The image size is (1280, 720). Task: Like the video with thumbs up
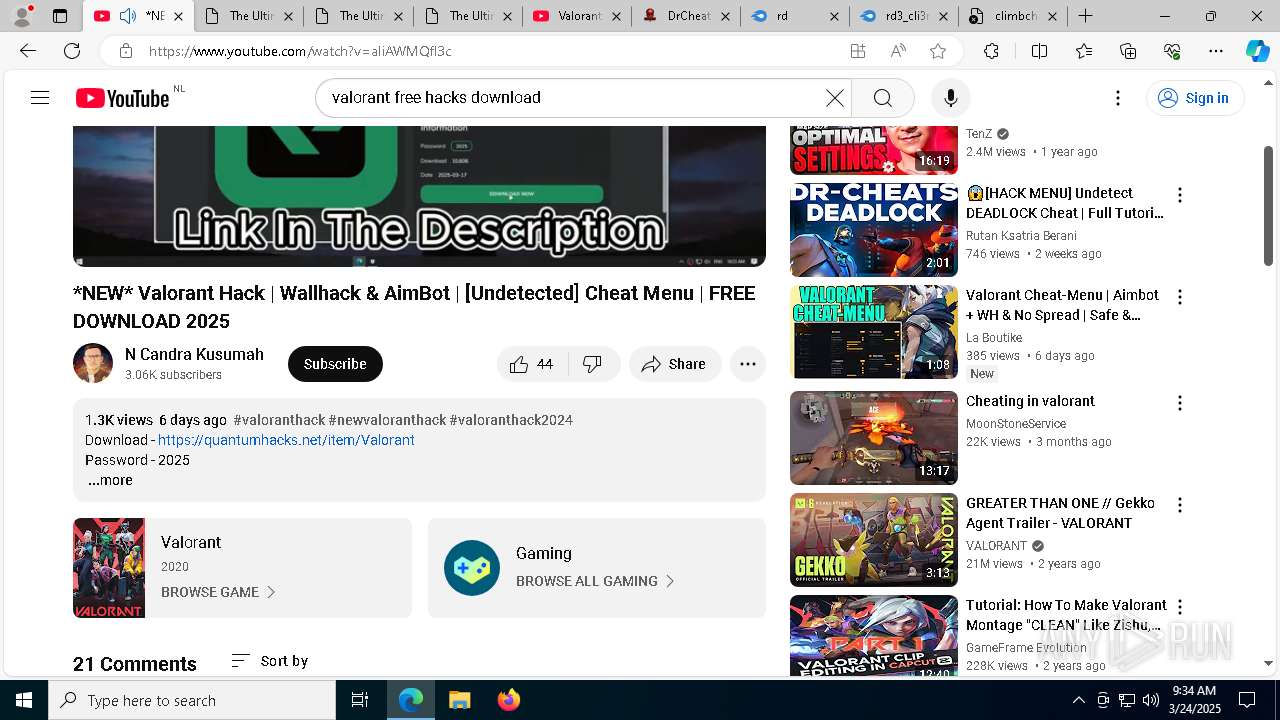coord(532,364)
